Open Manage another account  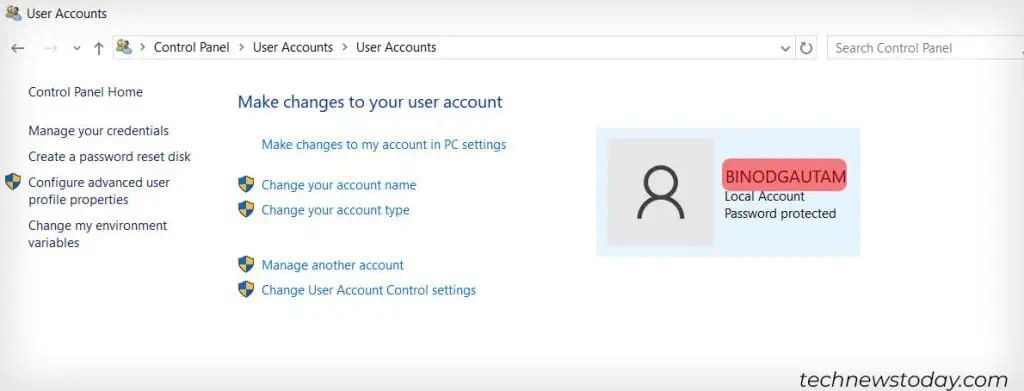click(332, 265)
